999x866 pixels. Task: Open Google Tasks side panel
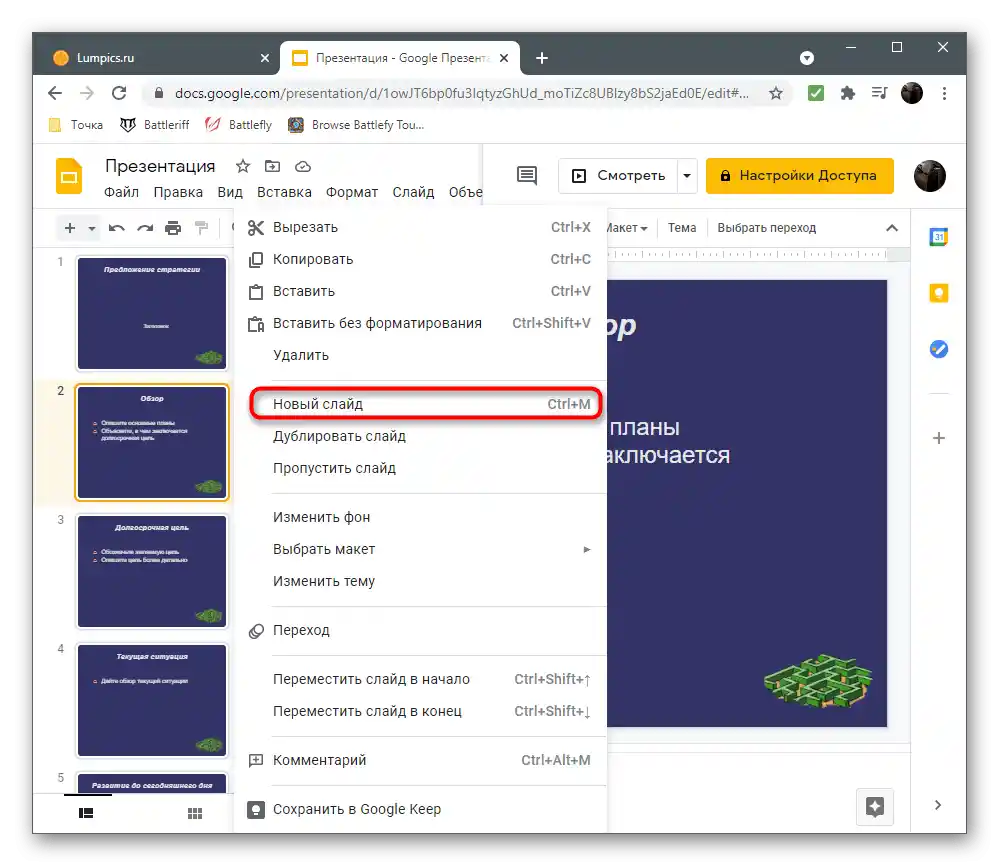[x=938, y=349]
